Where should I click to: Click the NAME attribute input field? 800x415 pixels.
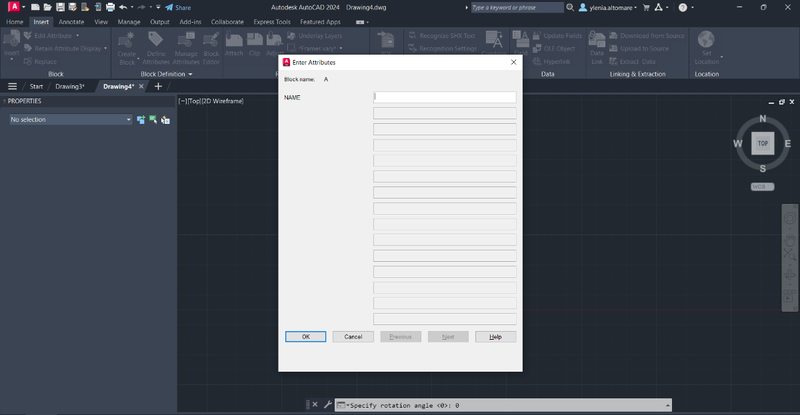point(445,97)
